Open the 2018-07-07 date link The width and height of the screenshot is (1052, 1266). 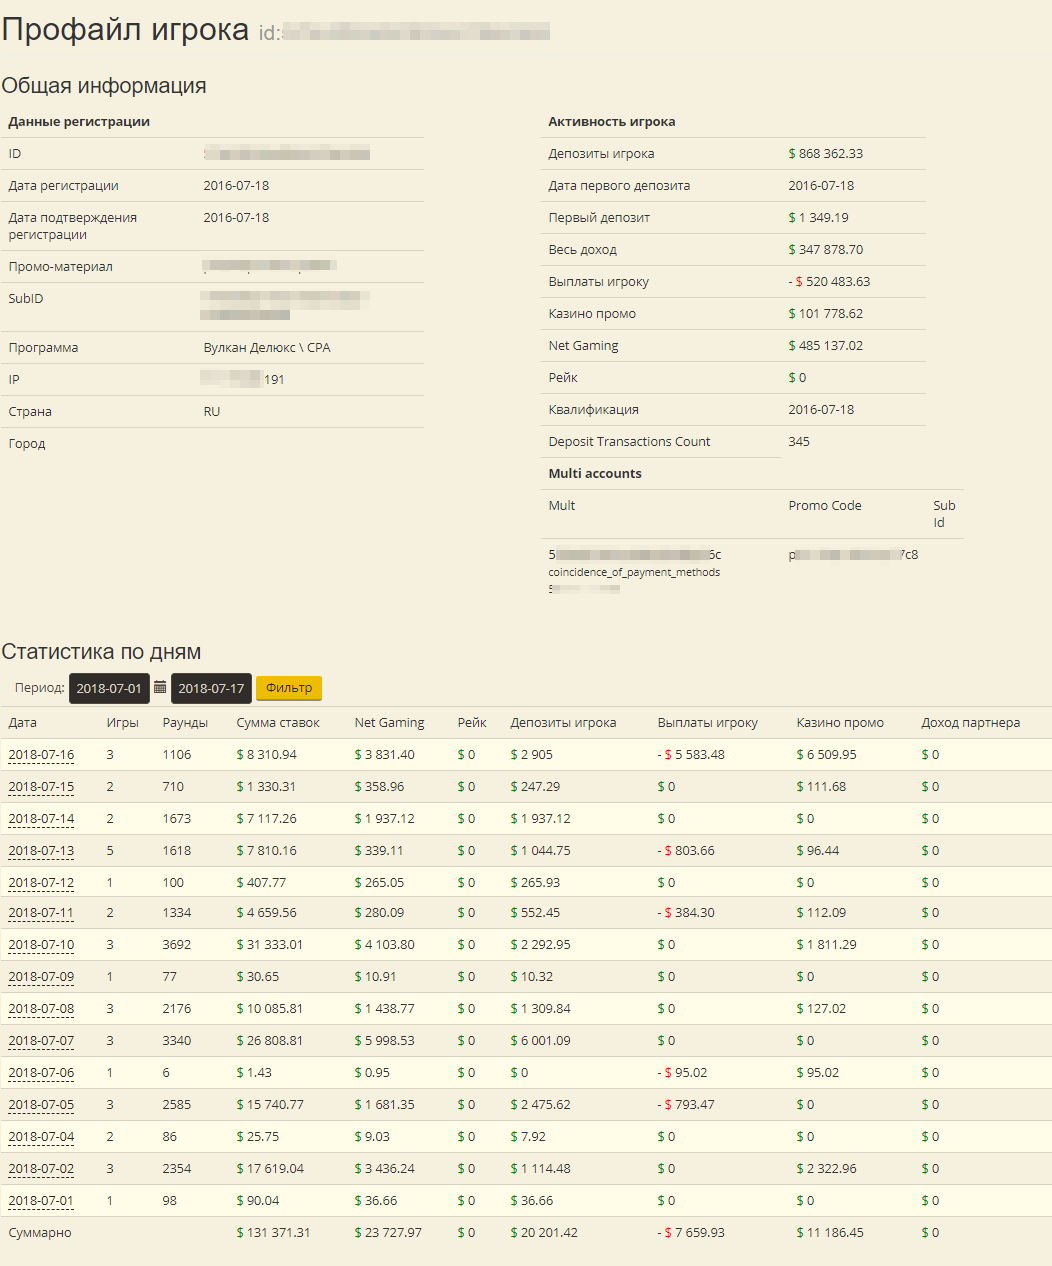[41, 1041]
